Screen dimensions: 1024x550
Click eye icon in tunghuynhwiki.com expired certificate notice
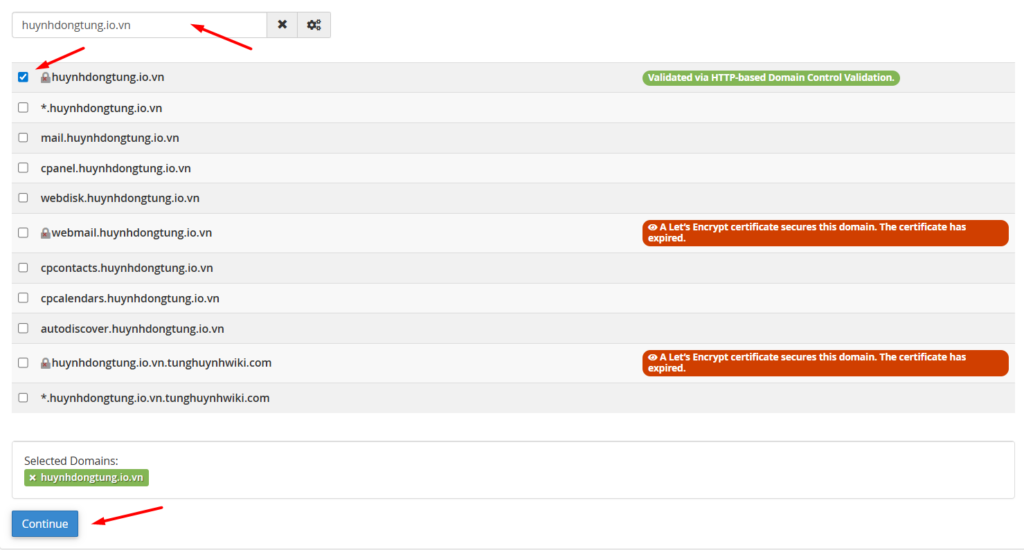click(x=652, y=357)
